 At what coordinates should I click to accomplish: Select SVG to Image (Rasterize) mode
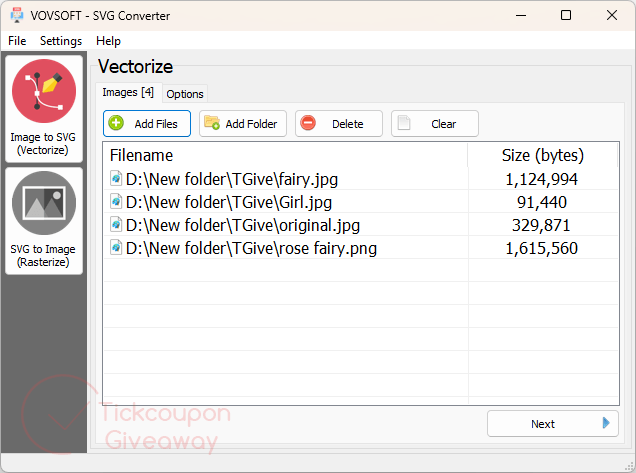tap(44, 221)
